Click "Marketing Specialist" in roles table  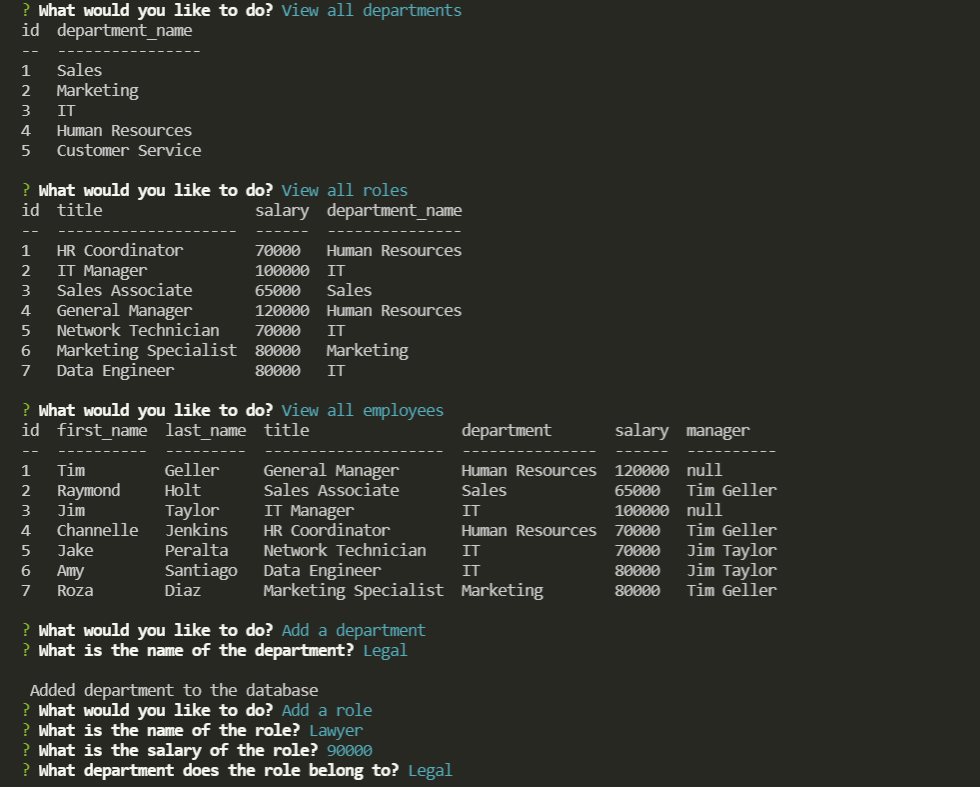click(146, 350)
